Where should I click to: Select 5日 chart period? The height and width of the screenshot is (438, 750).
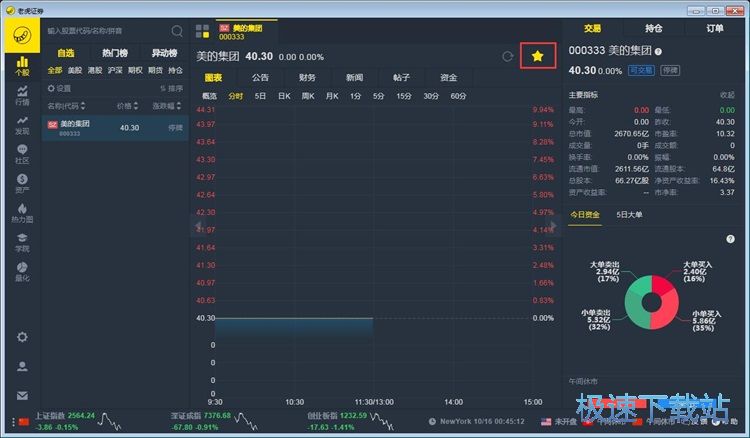coord(260,96)
